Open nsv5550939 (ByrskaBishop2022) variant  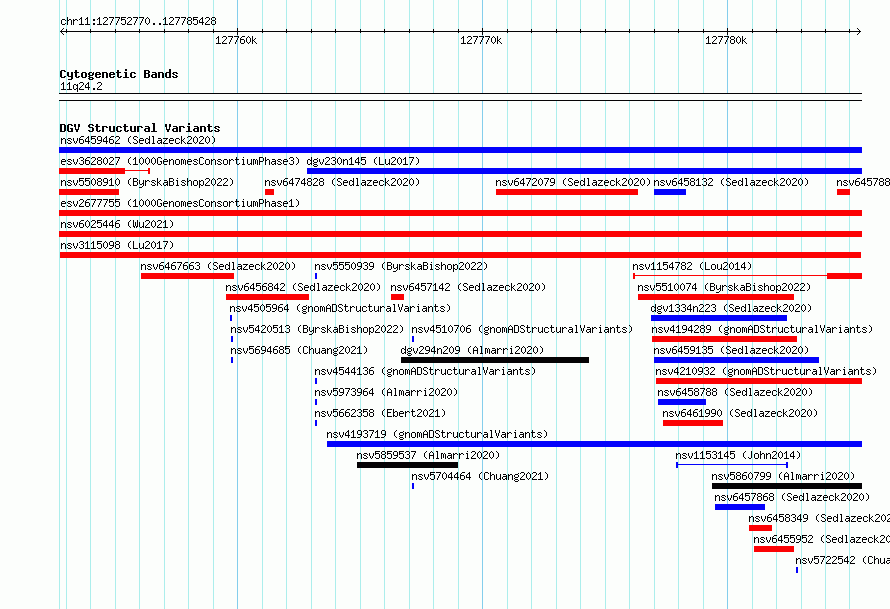[x=401, y=266]
